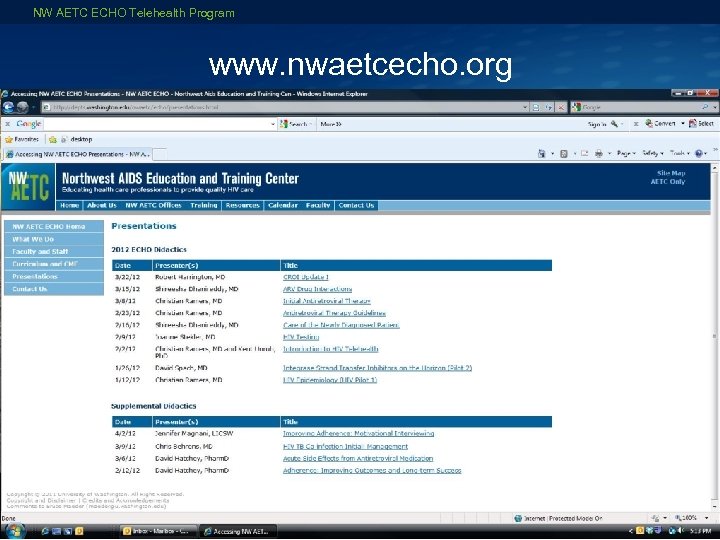Open the Home site navigation item
The width and height of the screenshot is (720, 540).
tap(69, 205)
